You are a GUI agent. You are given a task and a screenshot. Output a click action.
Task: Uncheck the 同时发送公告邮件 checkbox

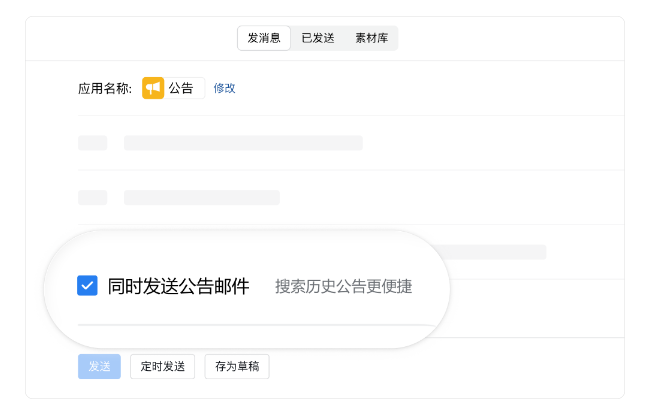point(87,286)
